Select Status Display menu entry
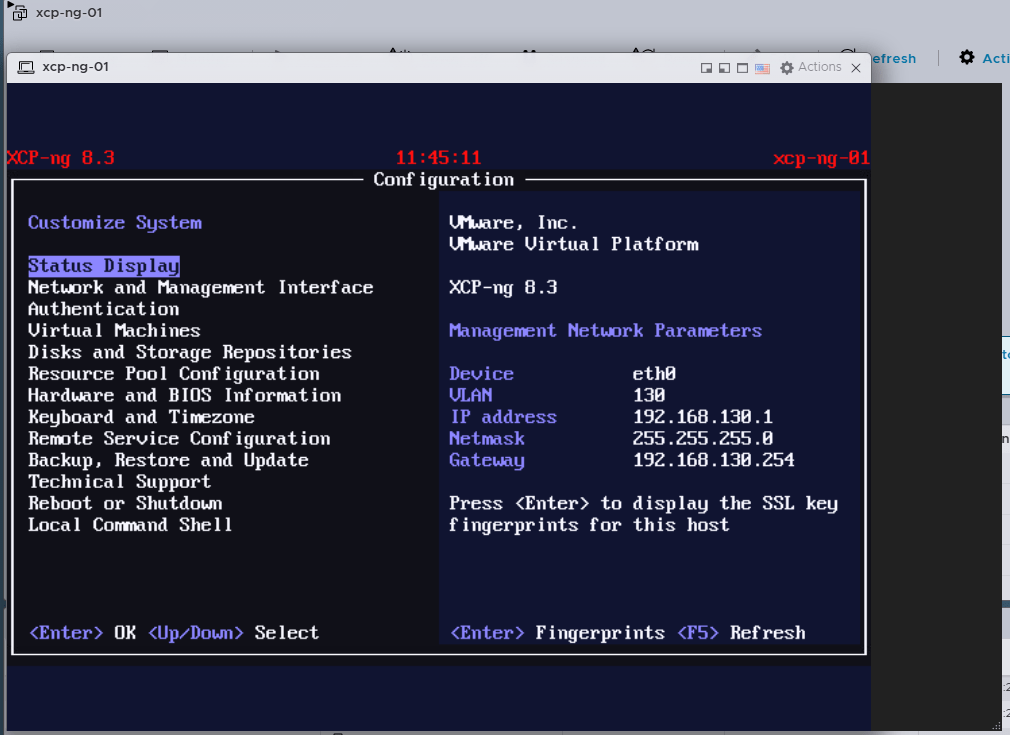This screenshot has height=735, width=1010. [103, 266]
